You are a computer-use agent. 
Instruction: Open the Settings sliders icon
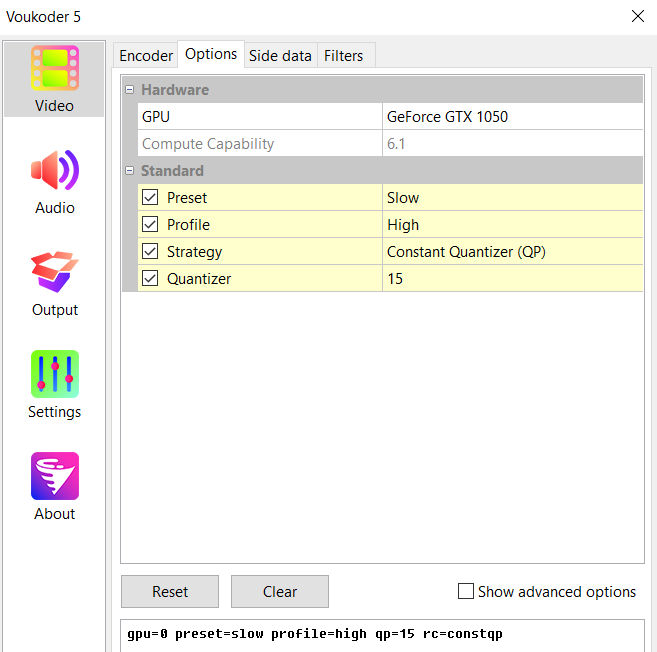tap(54, 374)
